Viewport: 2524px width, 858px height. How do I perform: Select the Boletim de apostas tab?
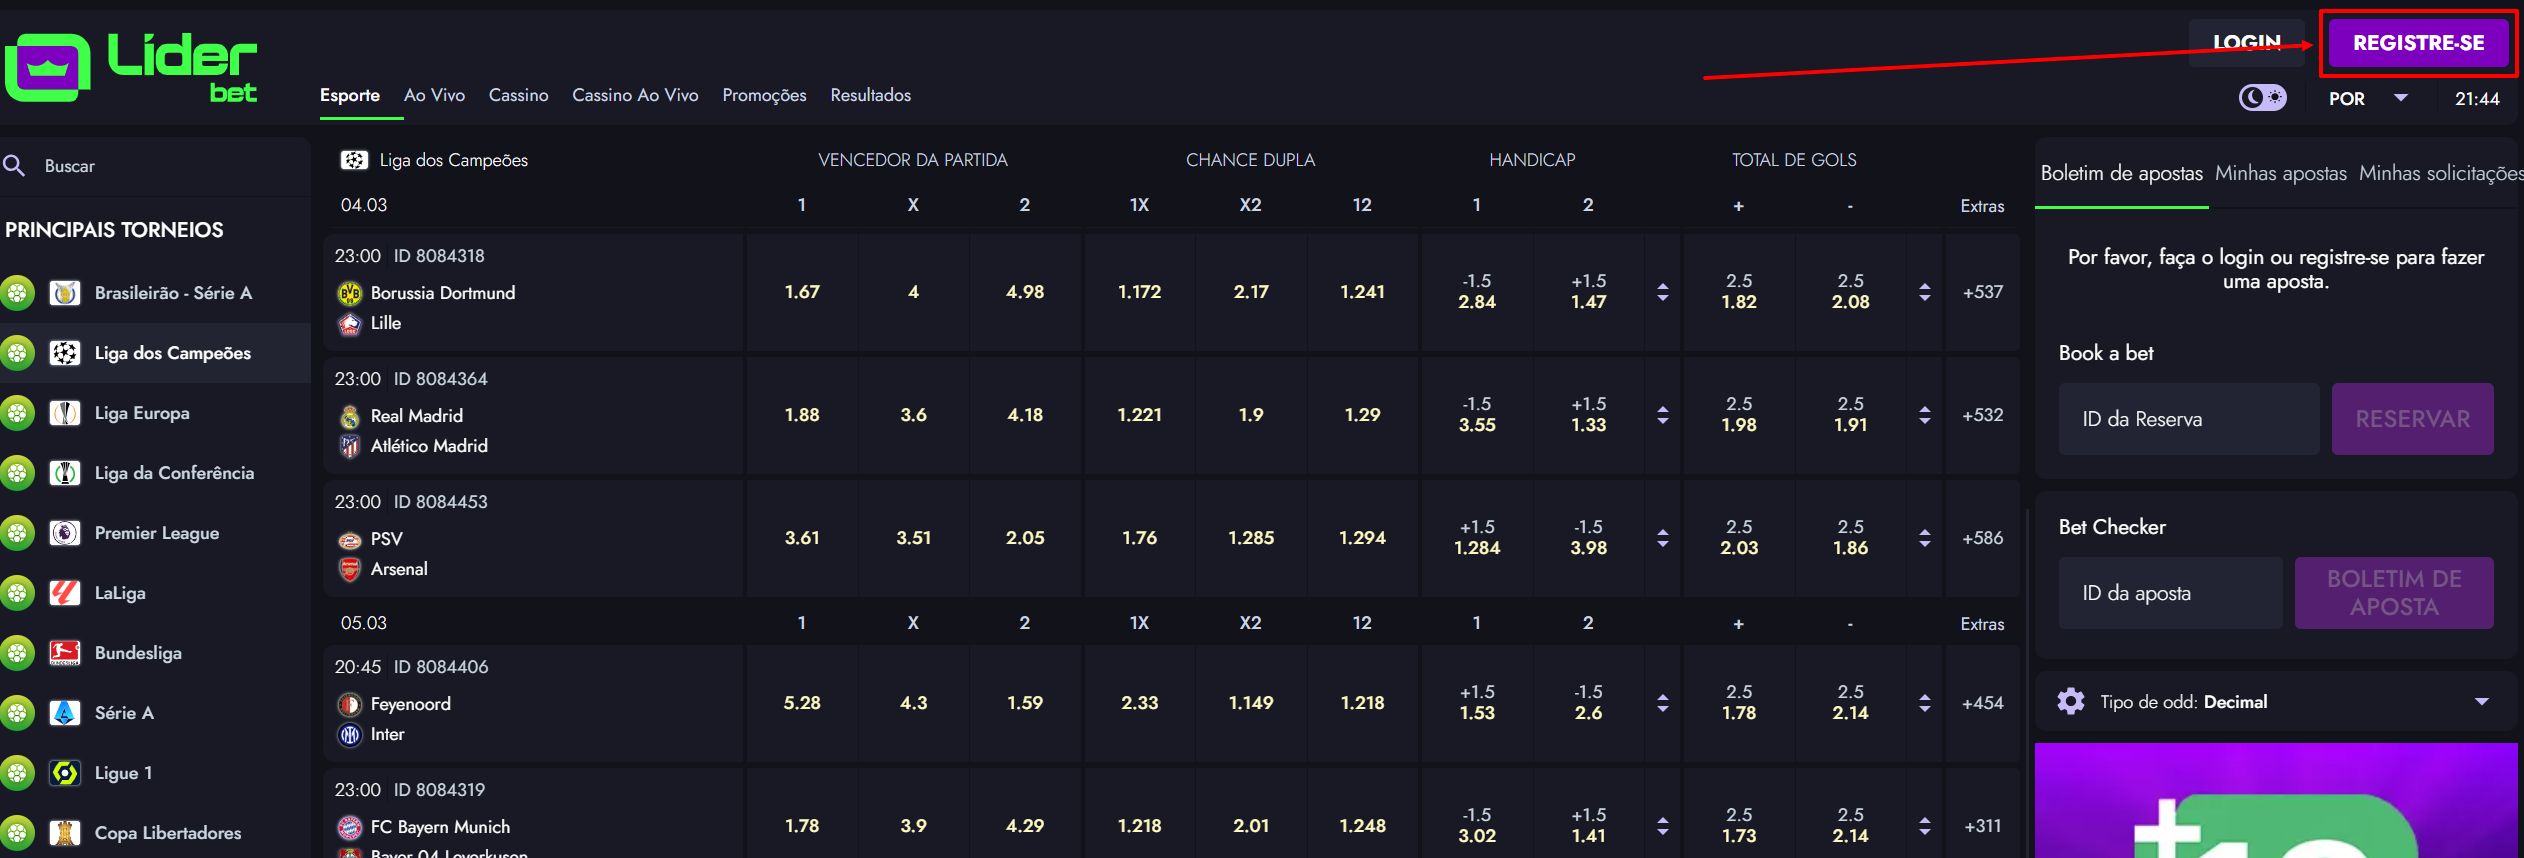(x=2121, y=173)
